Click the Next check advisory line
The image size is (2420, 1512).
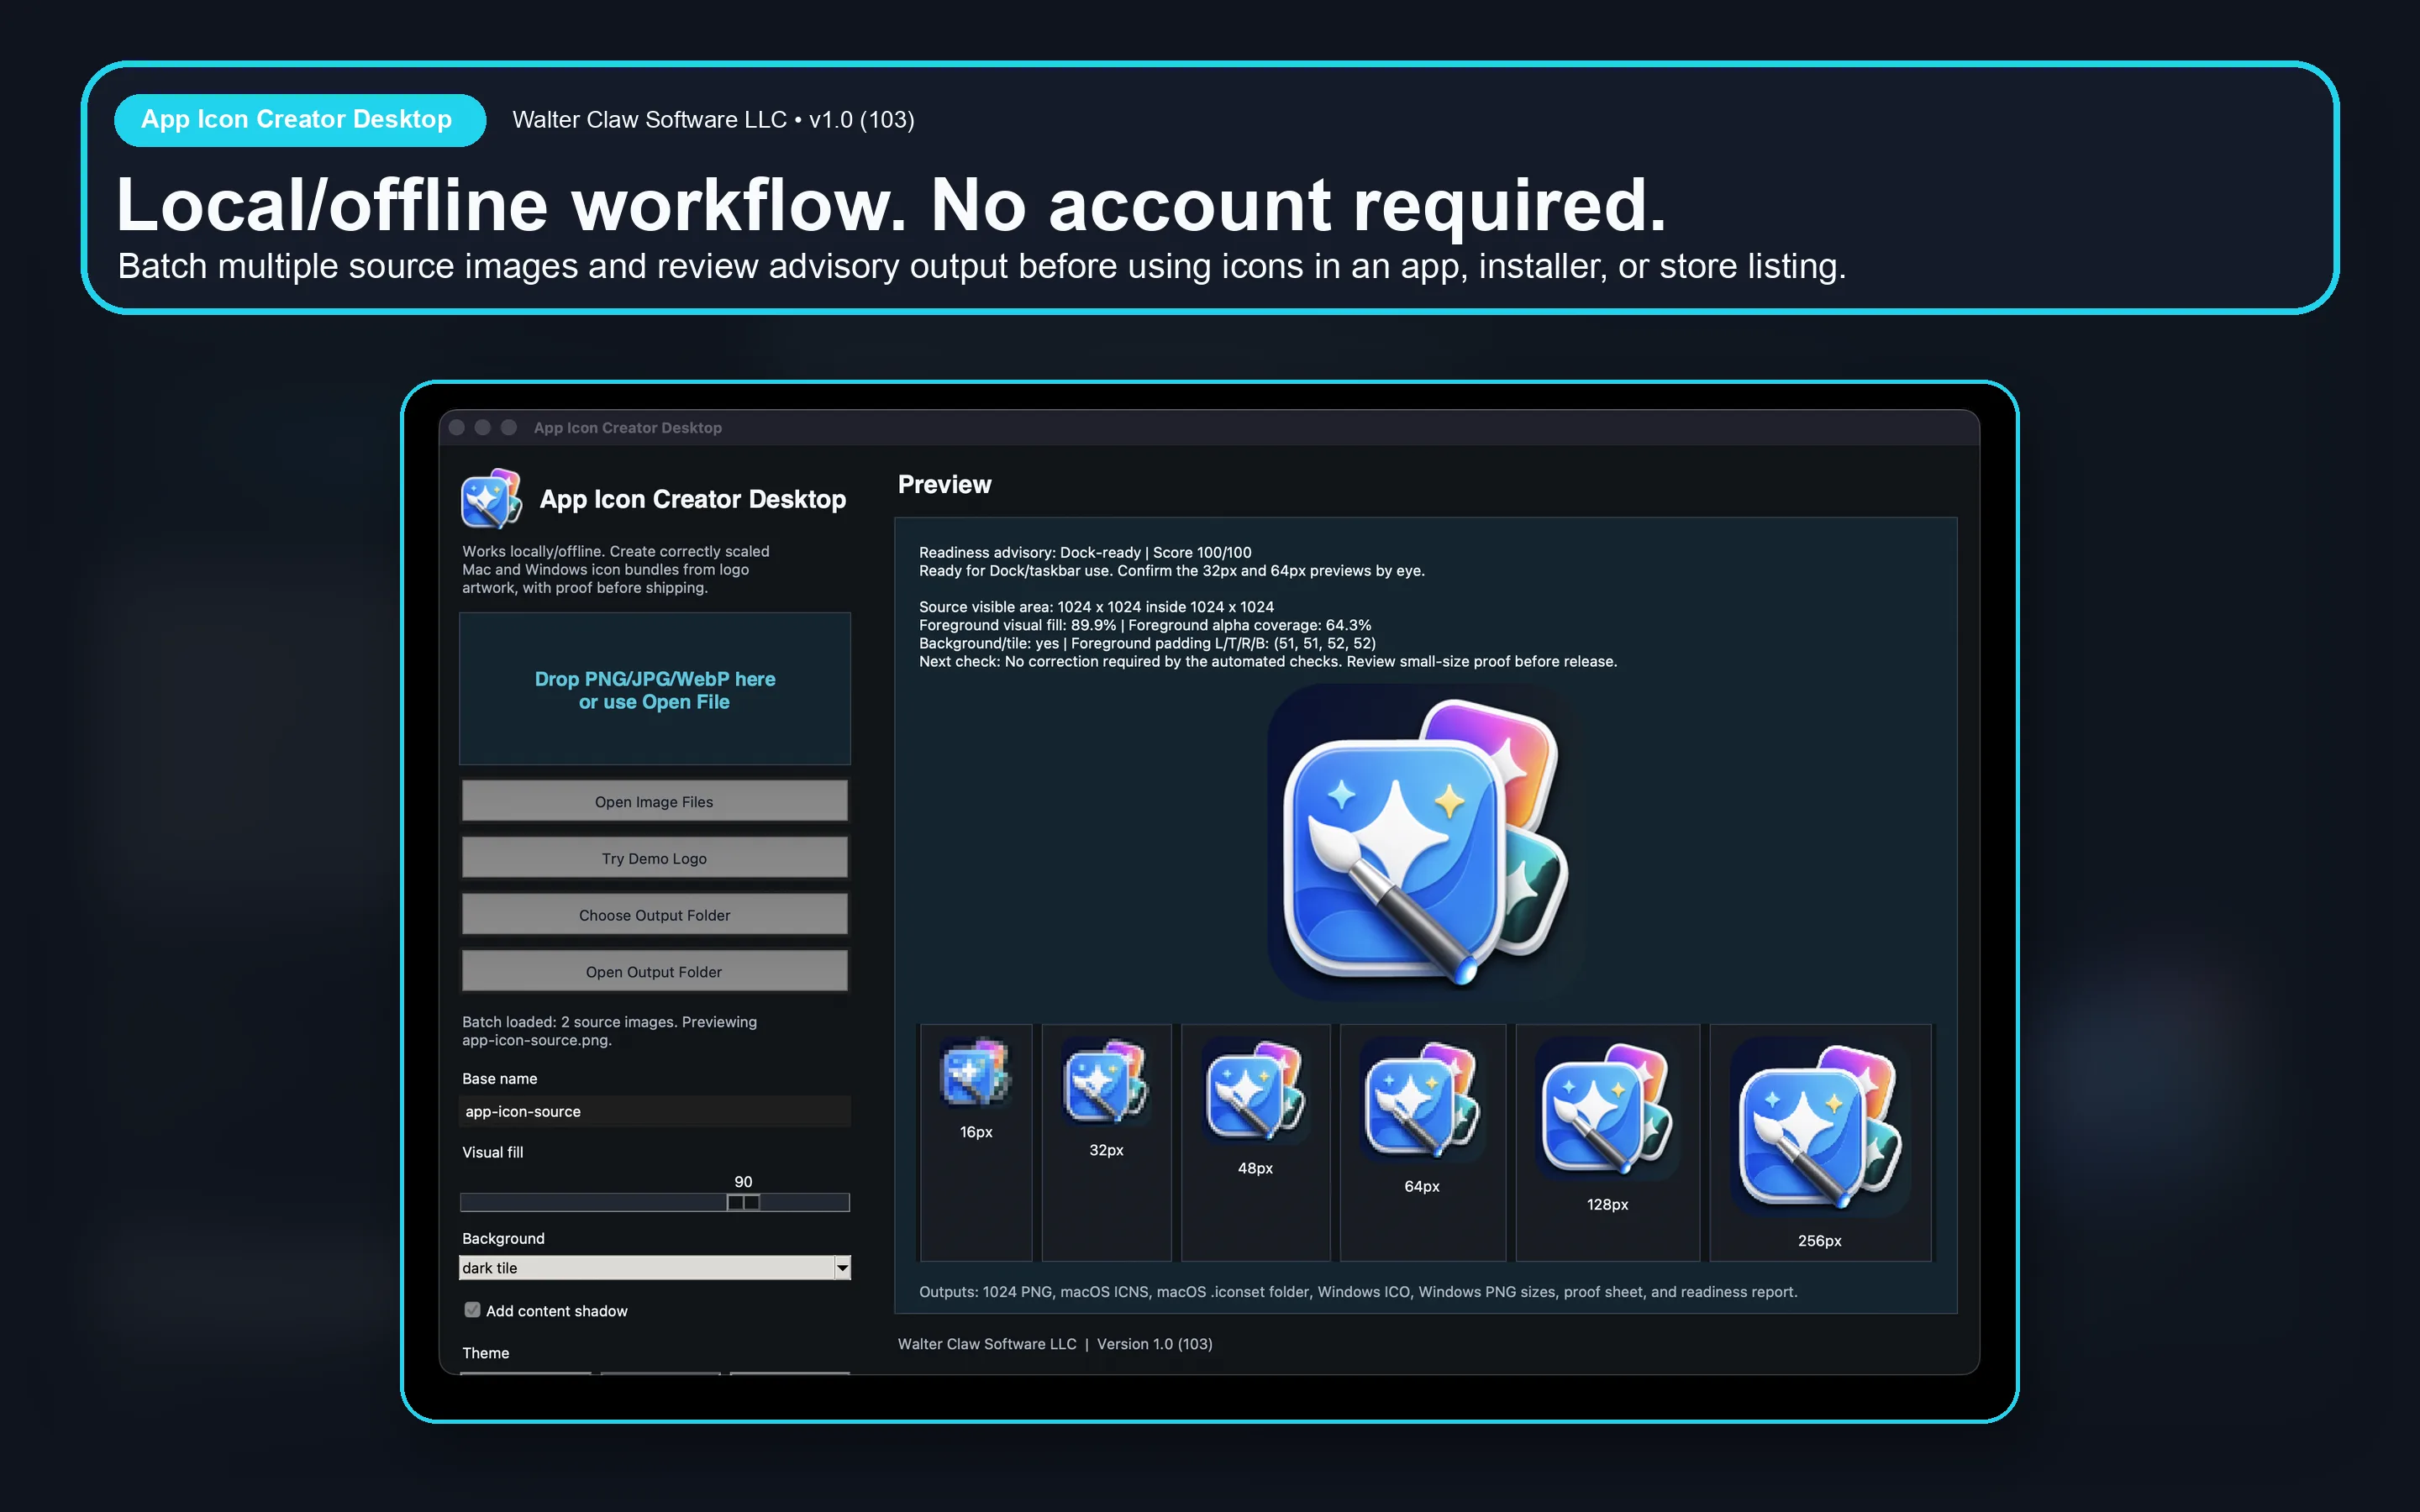[x=1268, y=661]
